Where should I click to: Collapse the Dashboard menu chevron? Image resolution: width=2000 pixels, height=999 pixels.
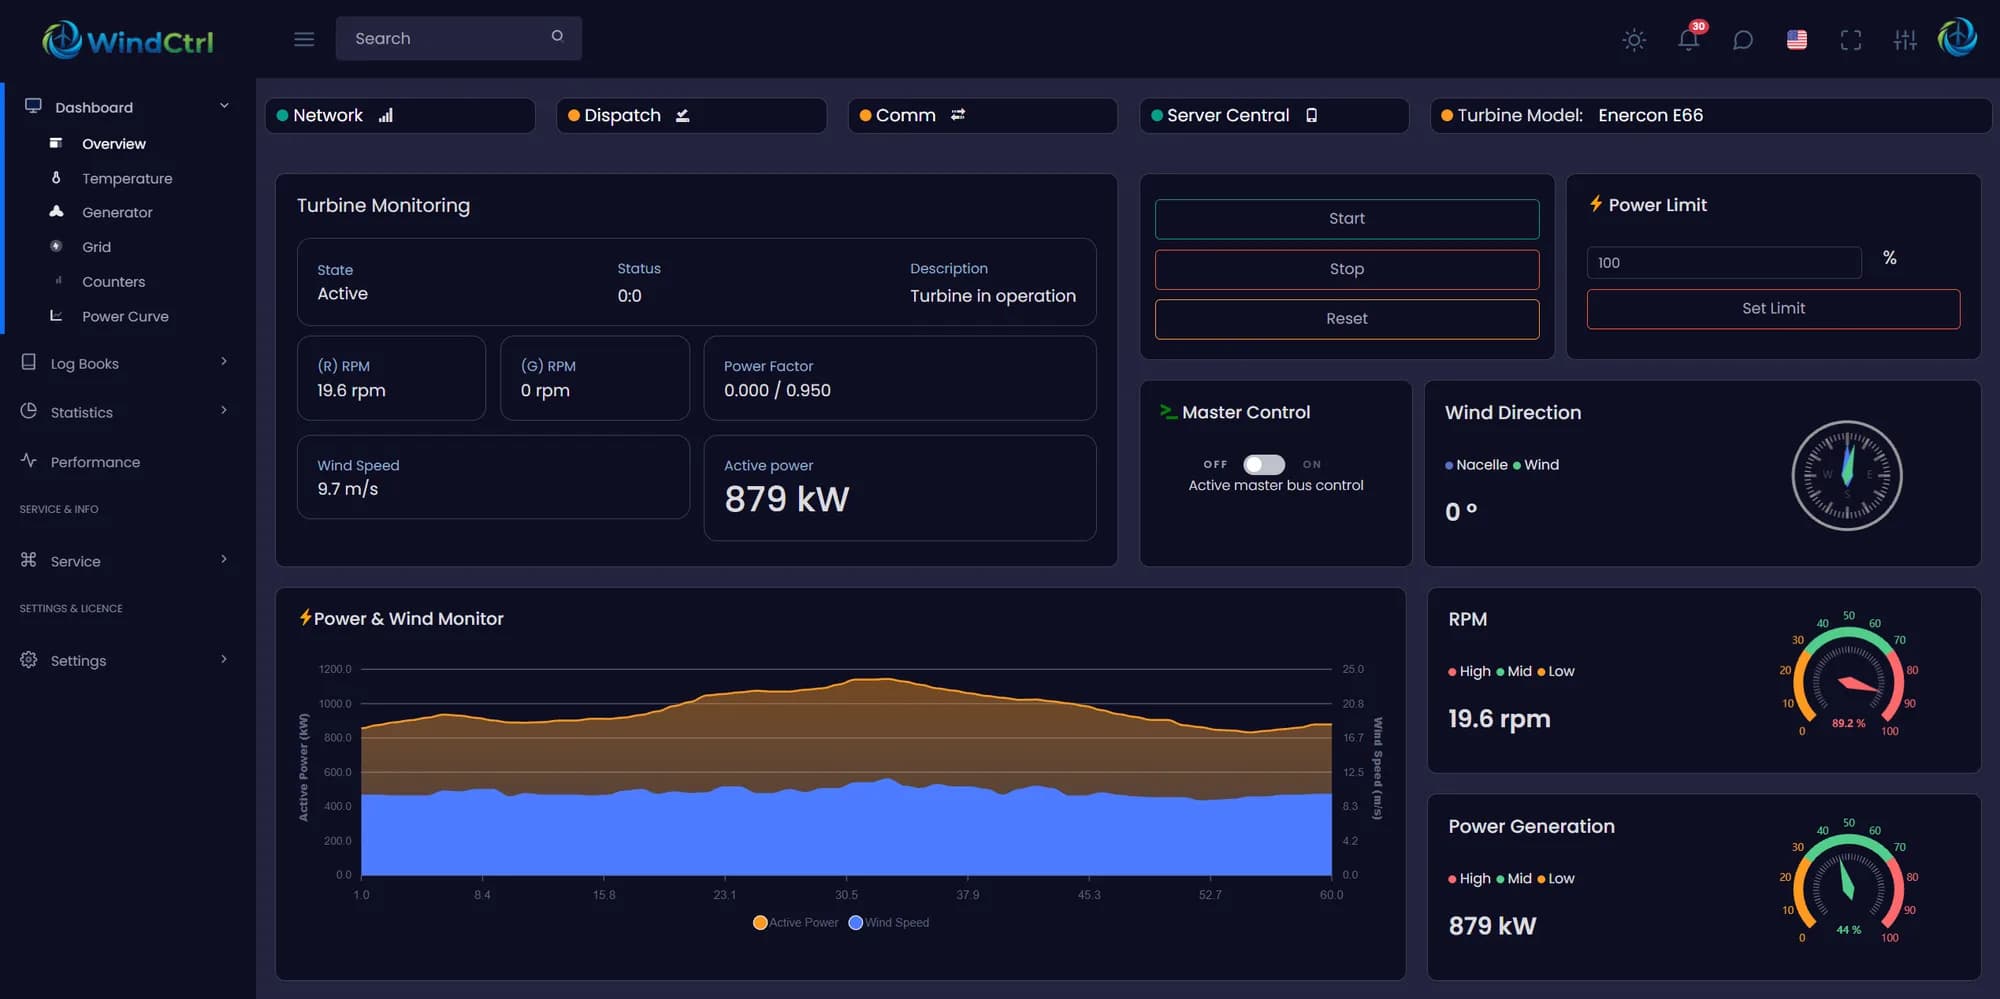point(224,105)
